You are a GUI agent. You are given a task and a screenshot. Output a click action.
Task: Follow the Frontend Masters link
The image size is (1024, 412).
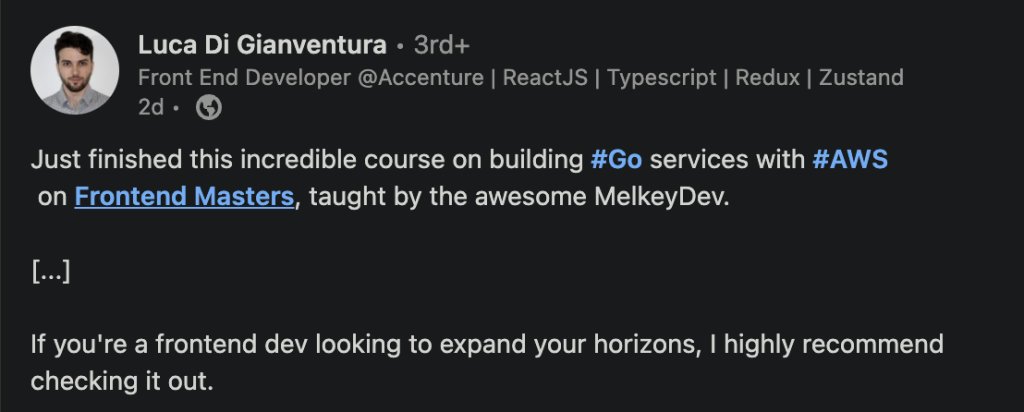185,196
